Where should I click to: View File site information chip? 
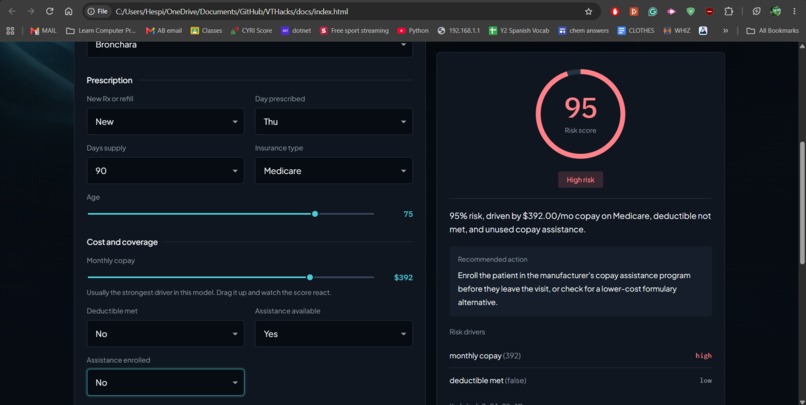[x=98, y=11]
